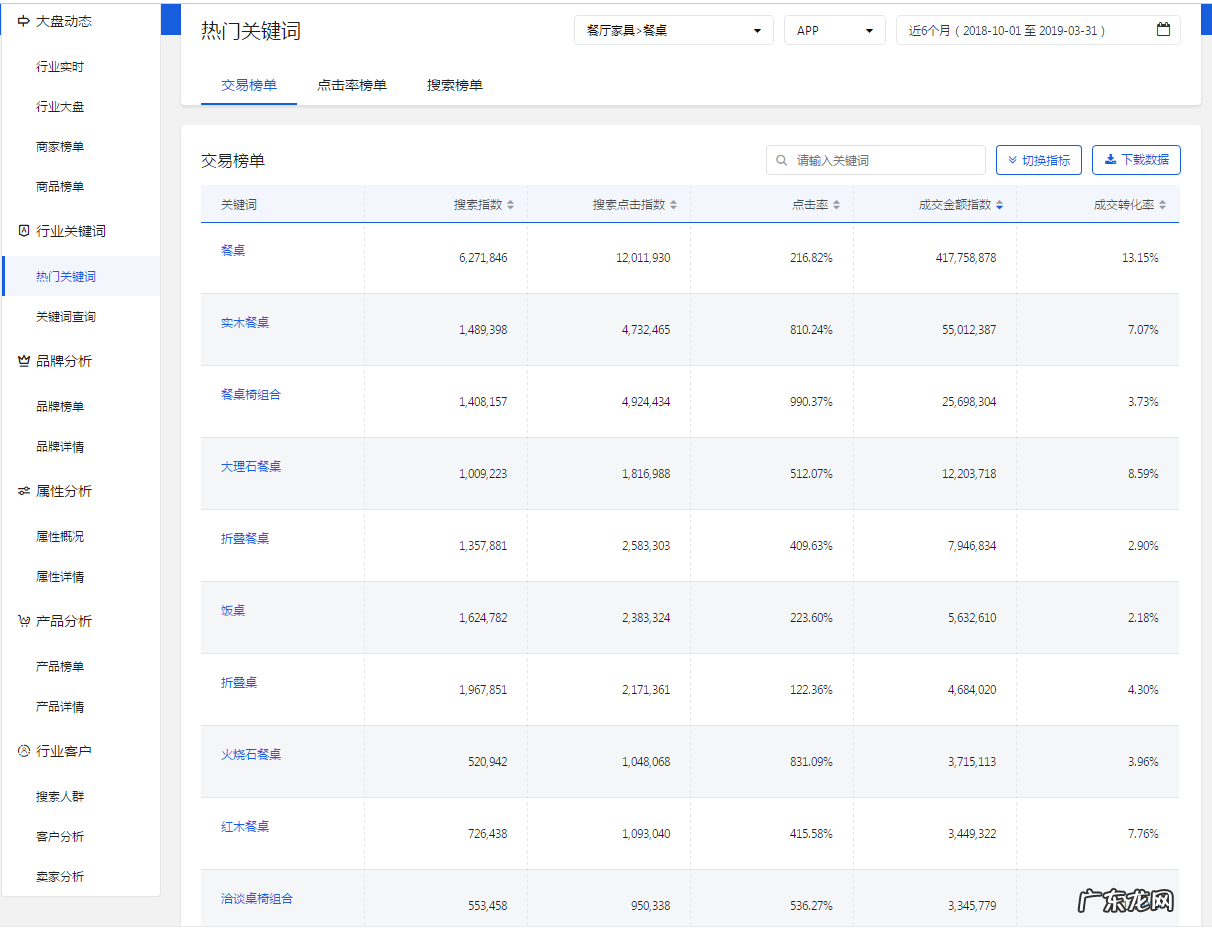Select the crown icon next to 品牌分析
This screenshot has width=1212, height=930.
21,361
